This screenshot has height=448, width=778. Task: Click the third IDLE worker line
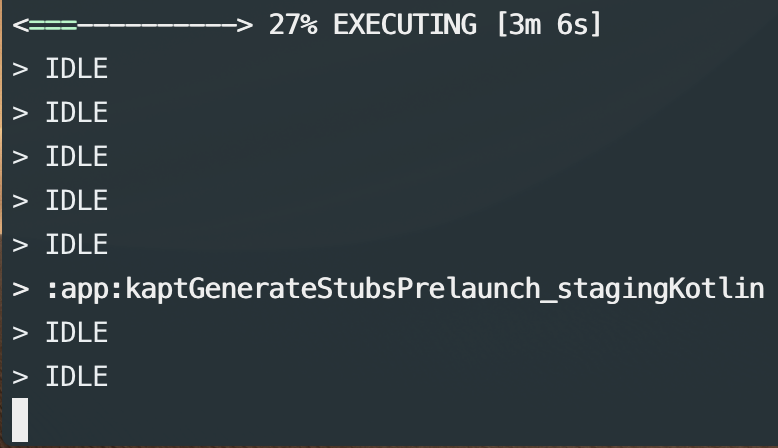coord(76,157)
